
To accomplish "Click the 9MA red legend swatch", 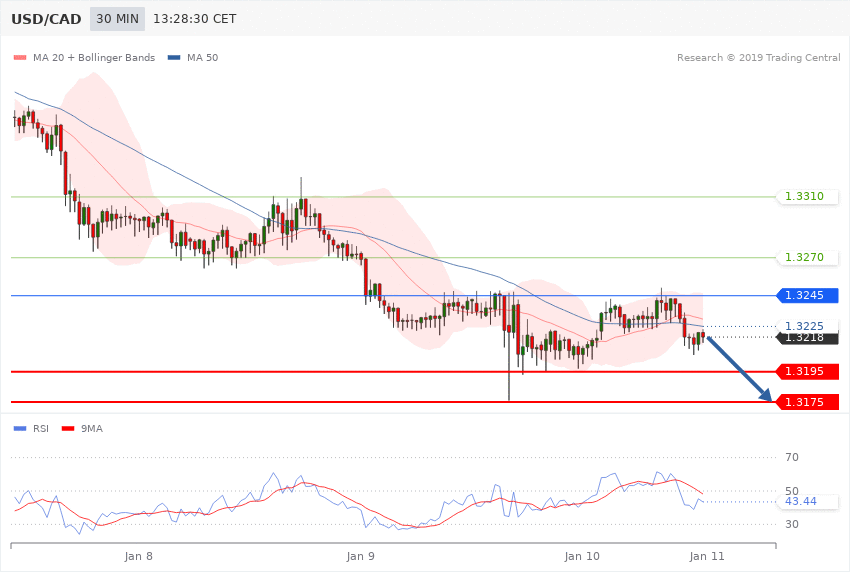I will 68,429.
